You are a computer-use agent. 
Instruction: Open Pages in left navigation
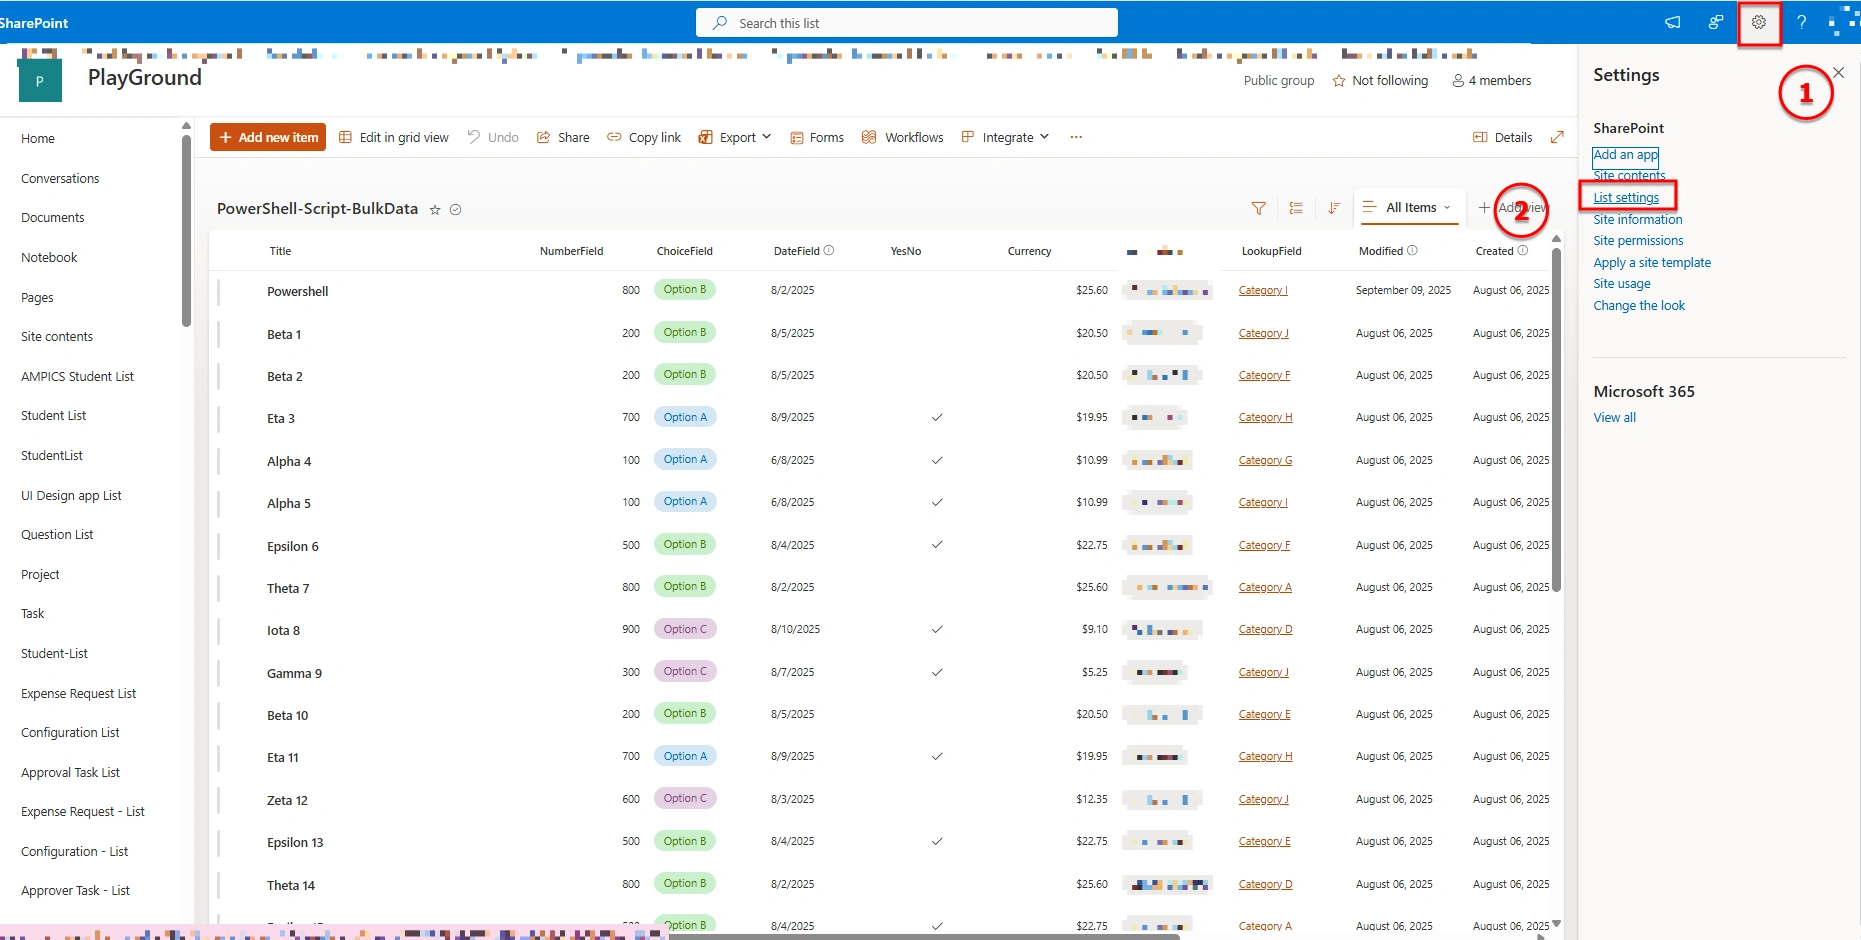[x=37, y=298]
